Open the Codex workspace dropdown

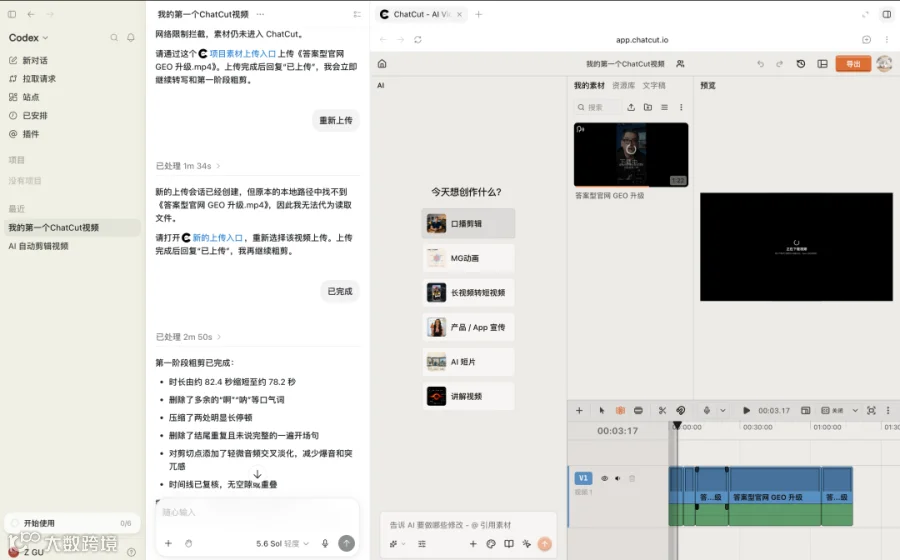[28, 38]
